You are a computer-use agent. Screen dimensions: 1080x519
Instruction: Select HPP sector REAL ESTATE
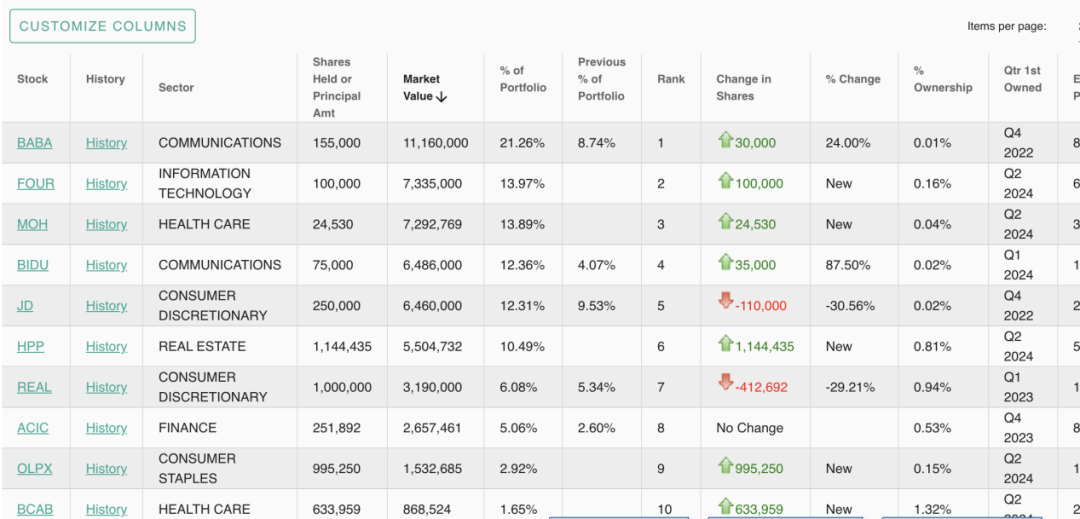click(x=202, y=346)
